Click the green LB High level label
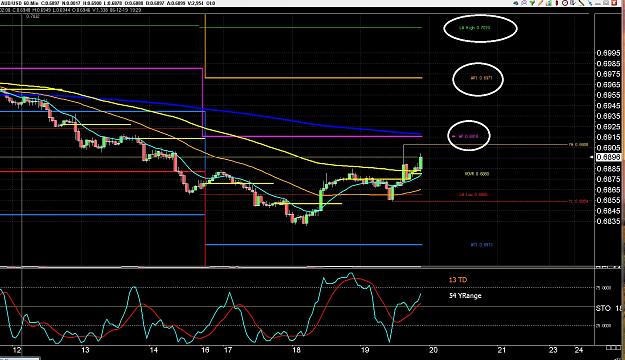This screenshot has width=625, height=360. click(474, 28)
